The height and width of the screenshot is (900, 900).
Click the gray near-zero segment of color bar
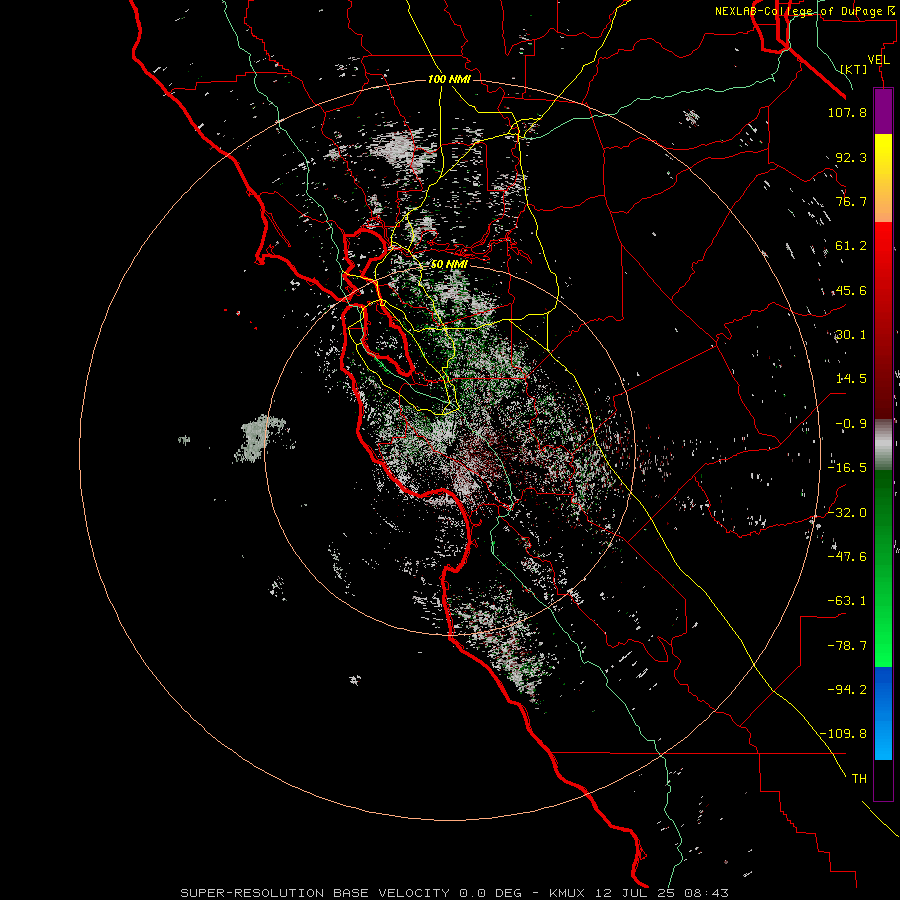(x=883, y=445)
